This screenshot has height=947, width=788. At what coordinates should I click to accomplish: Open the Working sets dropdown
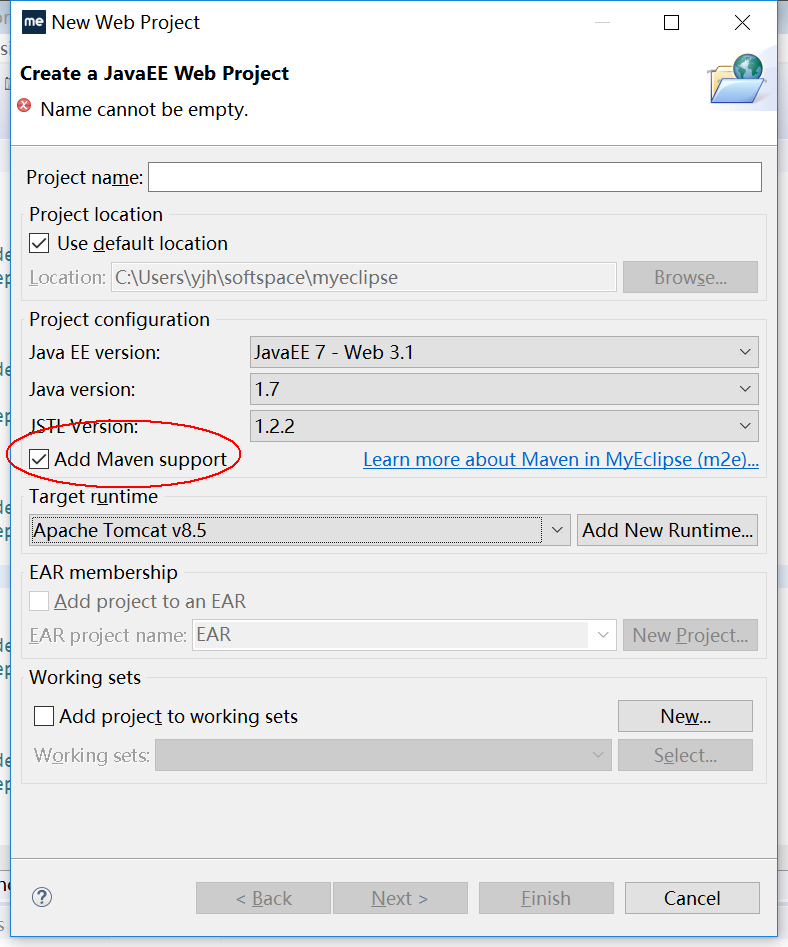[x=383, y=756]
